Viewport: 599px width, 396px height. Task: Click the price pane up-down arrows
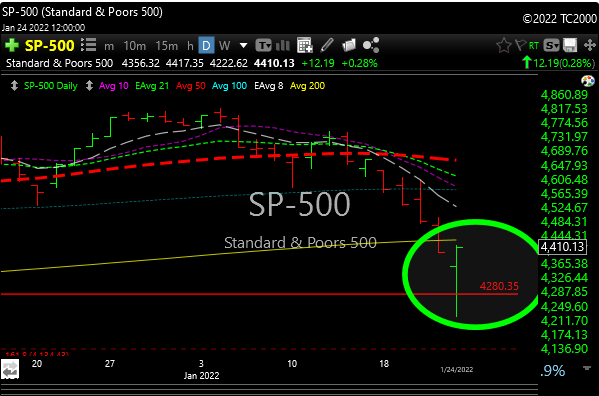click(14, 86)
